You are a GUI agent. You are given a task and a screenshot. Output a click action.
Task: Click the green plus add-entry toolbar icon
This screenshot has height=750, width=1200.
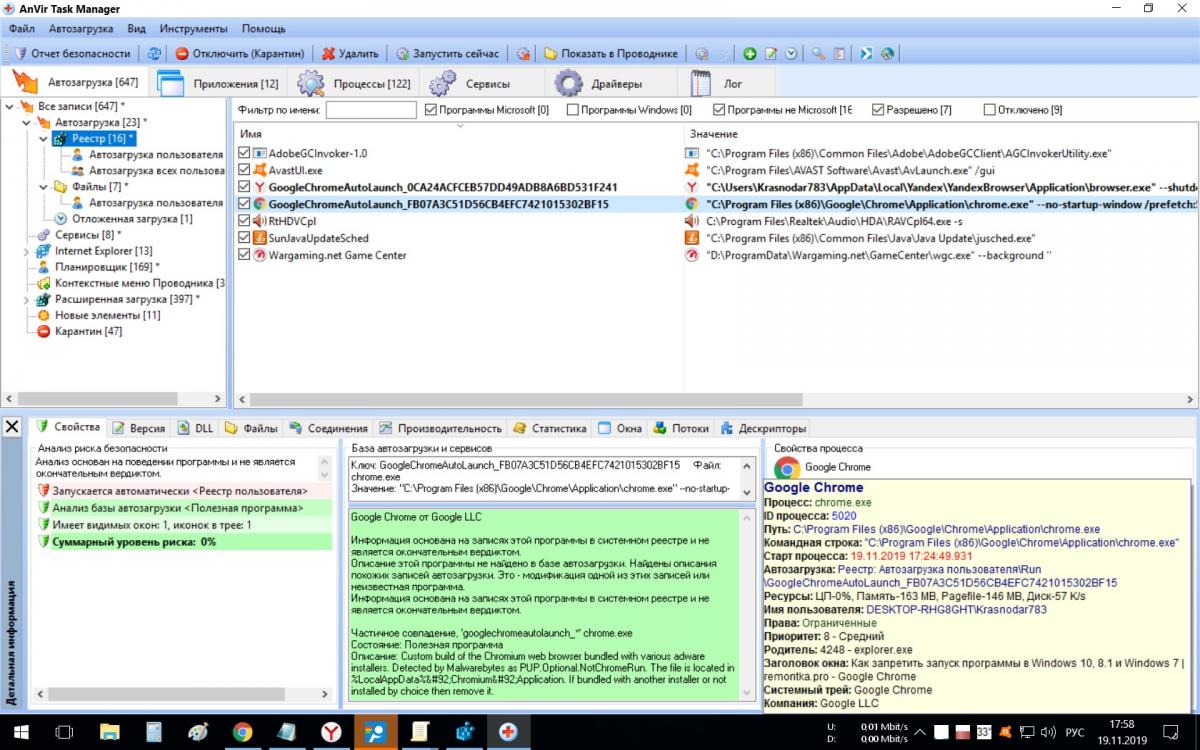[x=750, y=54]
